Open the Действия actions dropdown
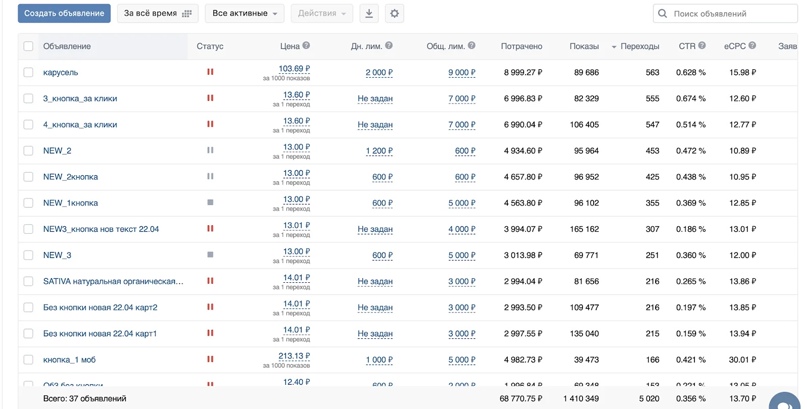The width and height of the screenshot is (807, 409). 321,14
